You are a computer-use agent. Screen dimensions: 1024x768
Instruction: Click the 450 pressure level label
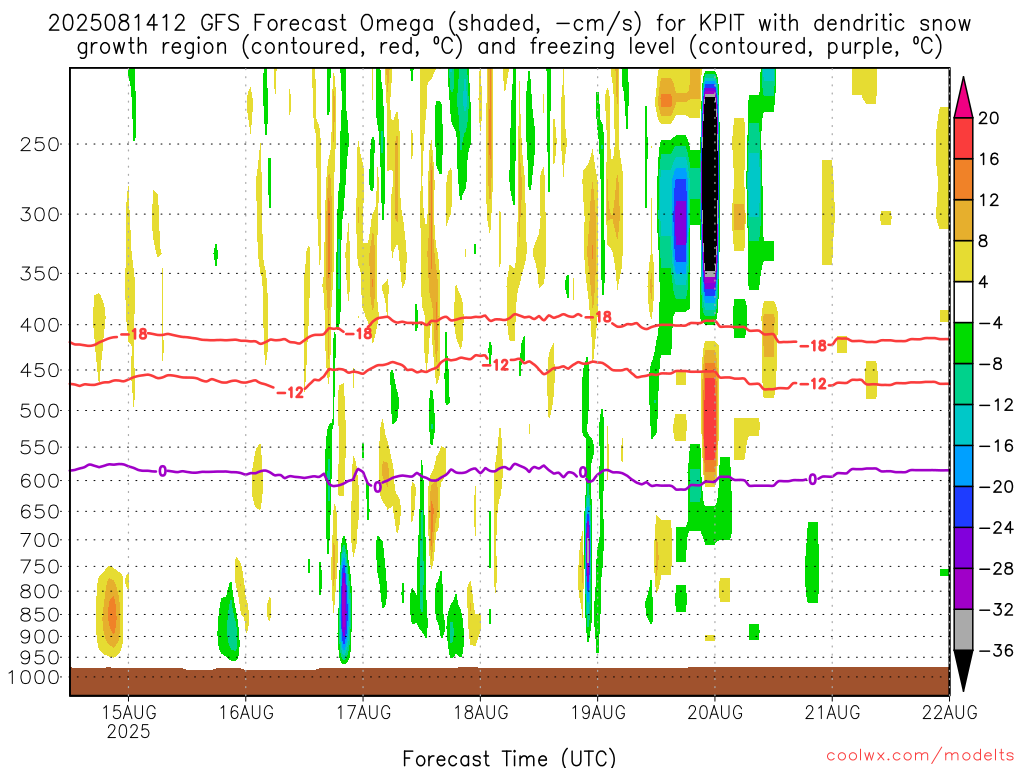click(x=40, y=370)
